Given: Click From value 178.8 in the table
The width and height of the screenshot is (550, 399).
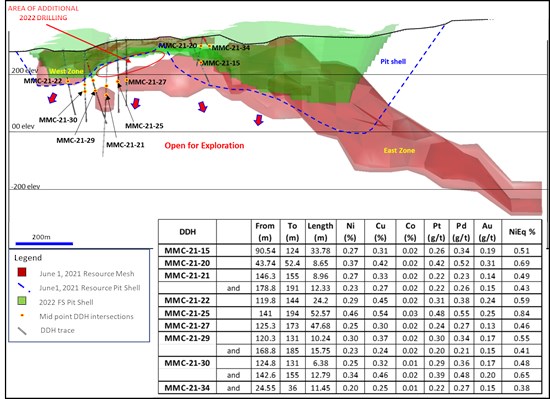Looking at the screenshot, I should pyautogui.click(x=265, y=288).
